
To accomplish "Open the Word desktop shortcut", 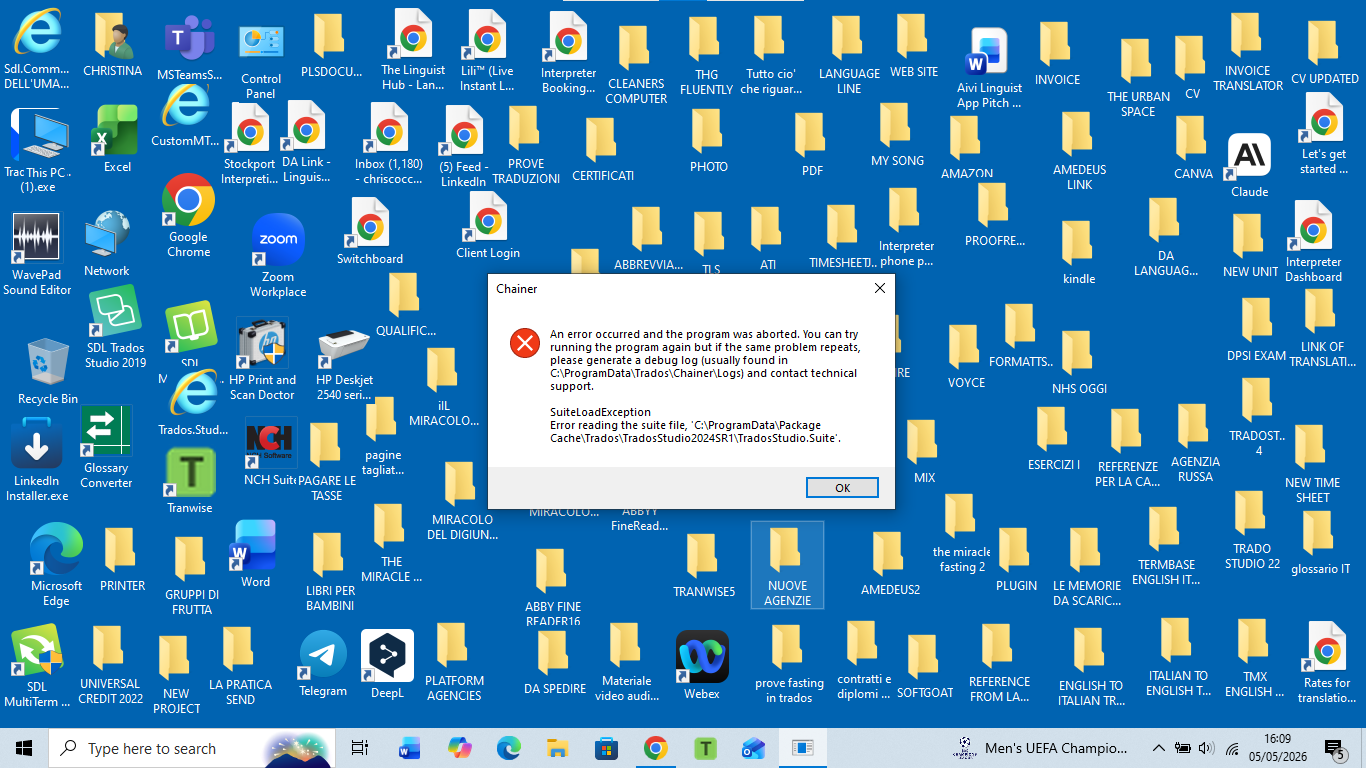I will [x=255, y=554].
